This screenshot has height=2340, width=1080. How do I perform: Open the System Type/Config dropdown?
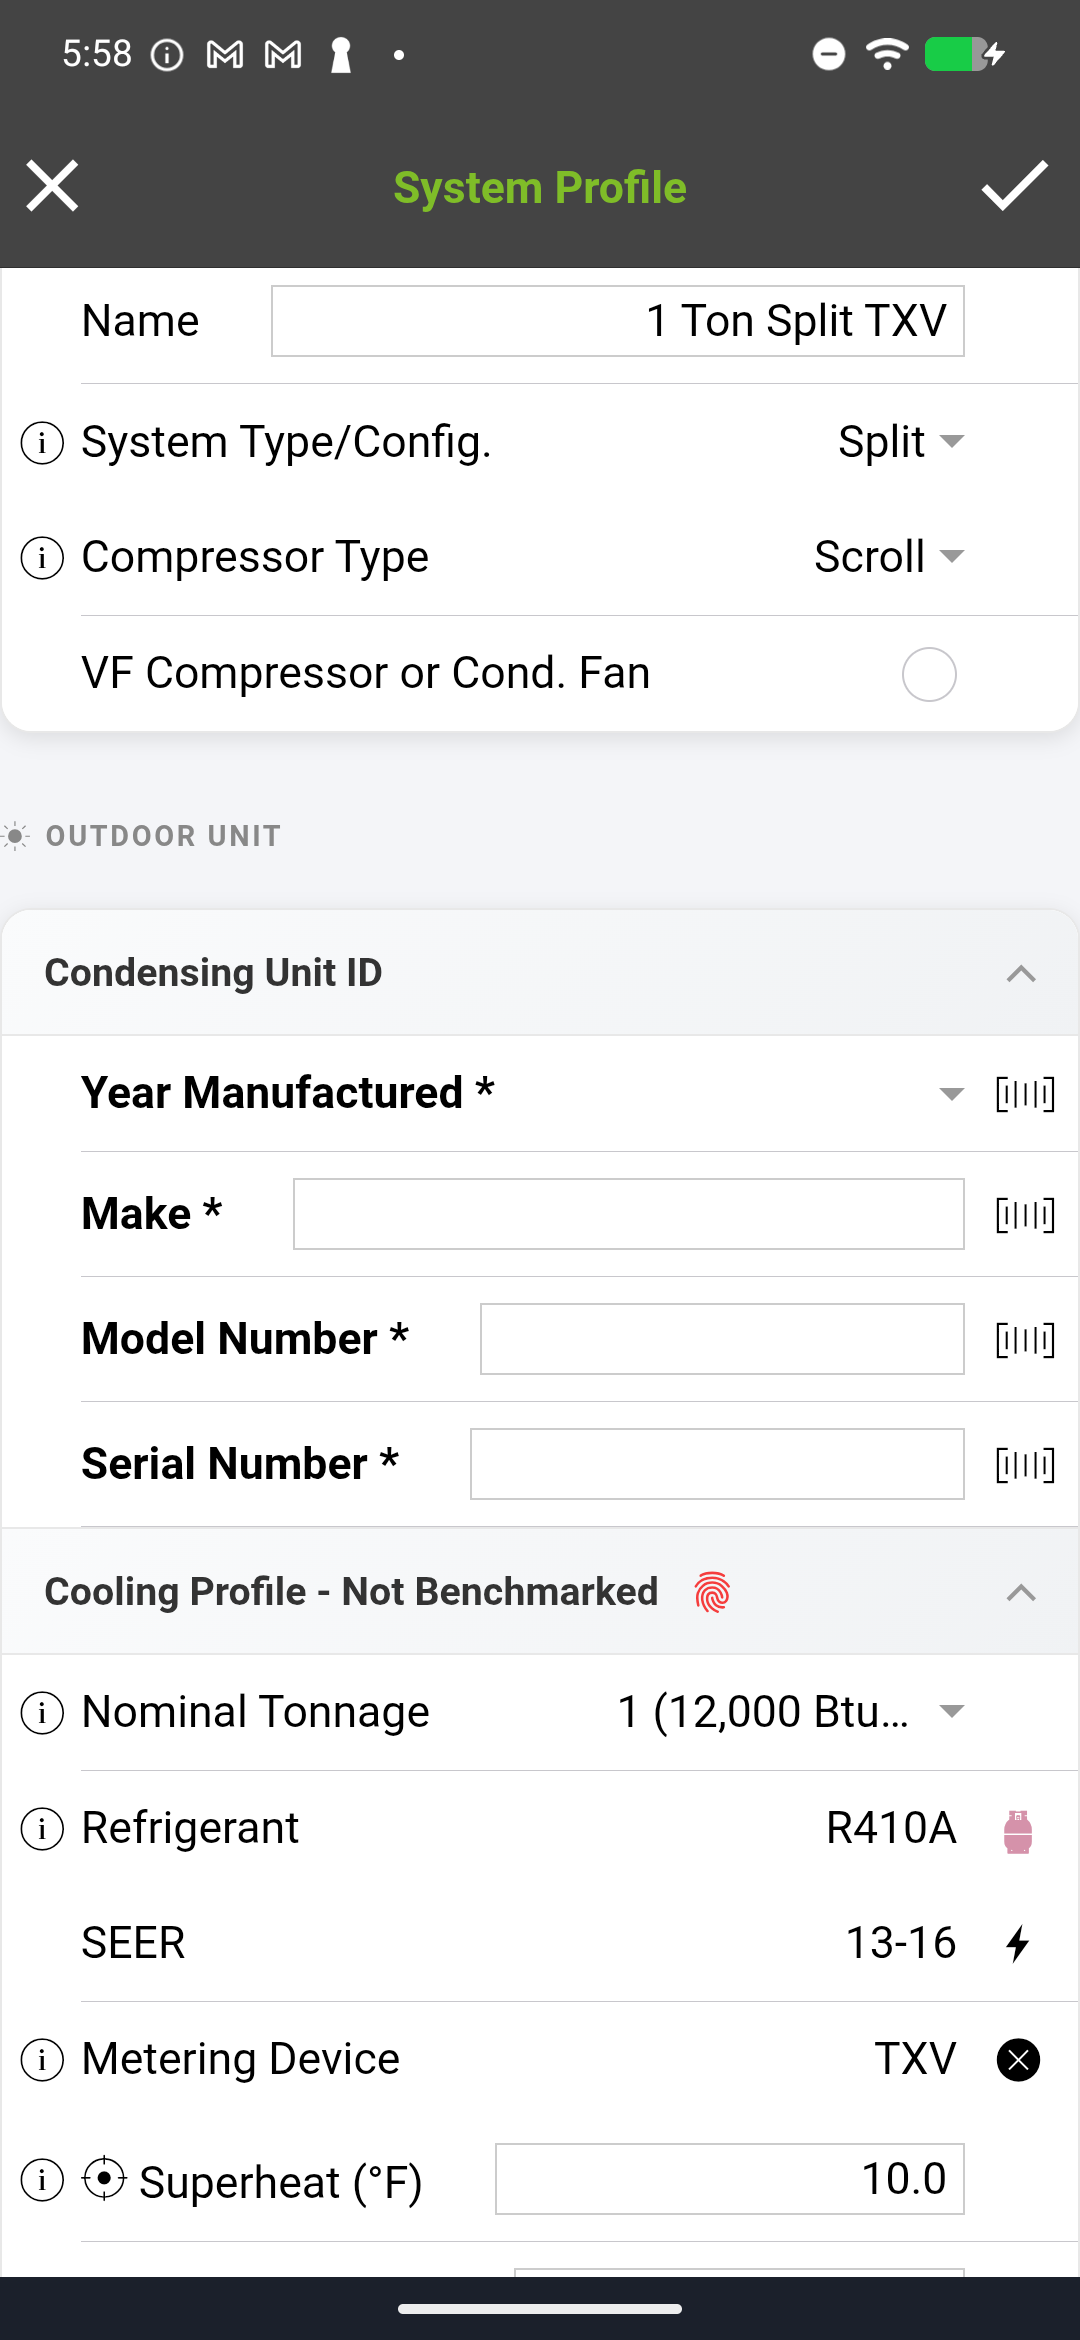[900, 443]
